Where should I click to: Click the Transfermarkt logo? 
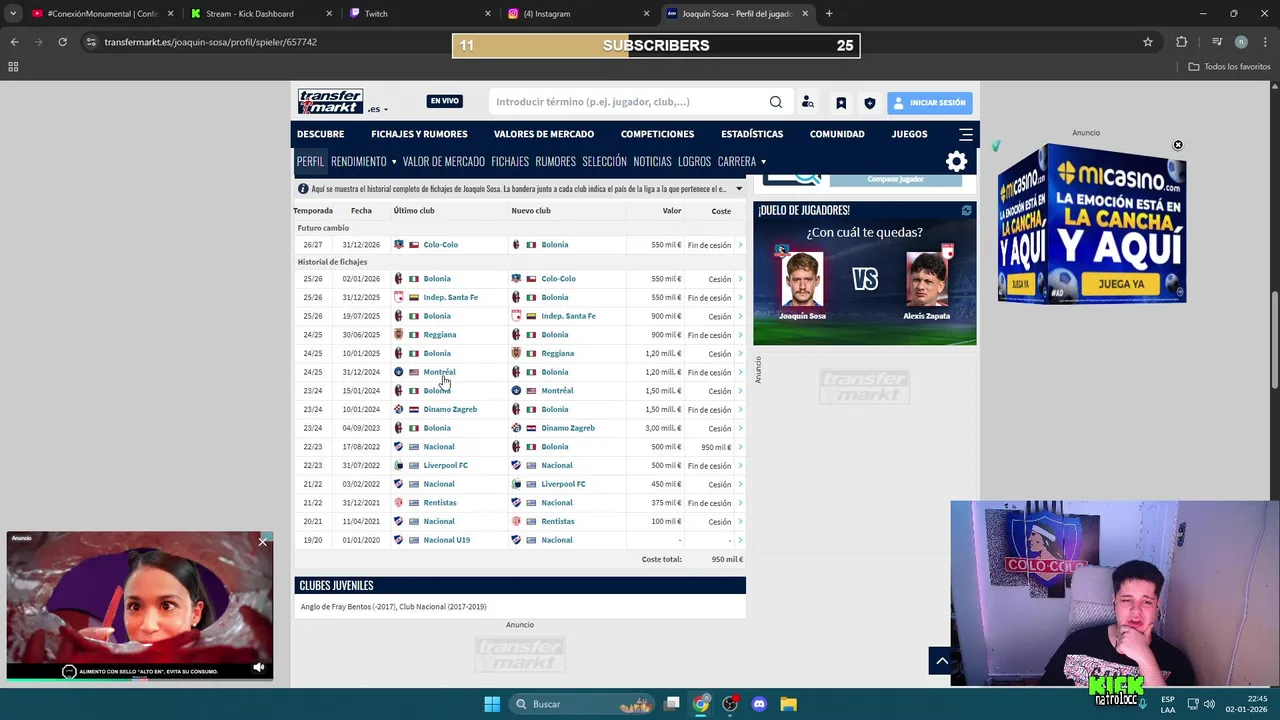(x=330, y=102)
